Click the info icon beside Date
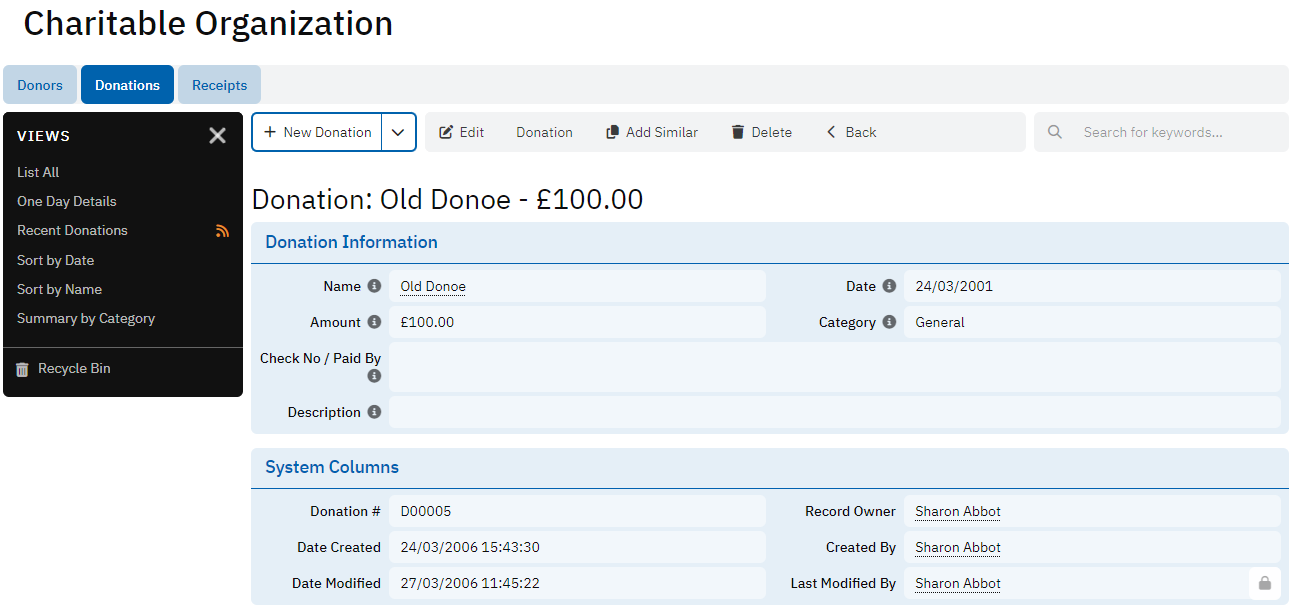This screenshot has width=1292, height=613. click(x=889, y=286)
